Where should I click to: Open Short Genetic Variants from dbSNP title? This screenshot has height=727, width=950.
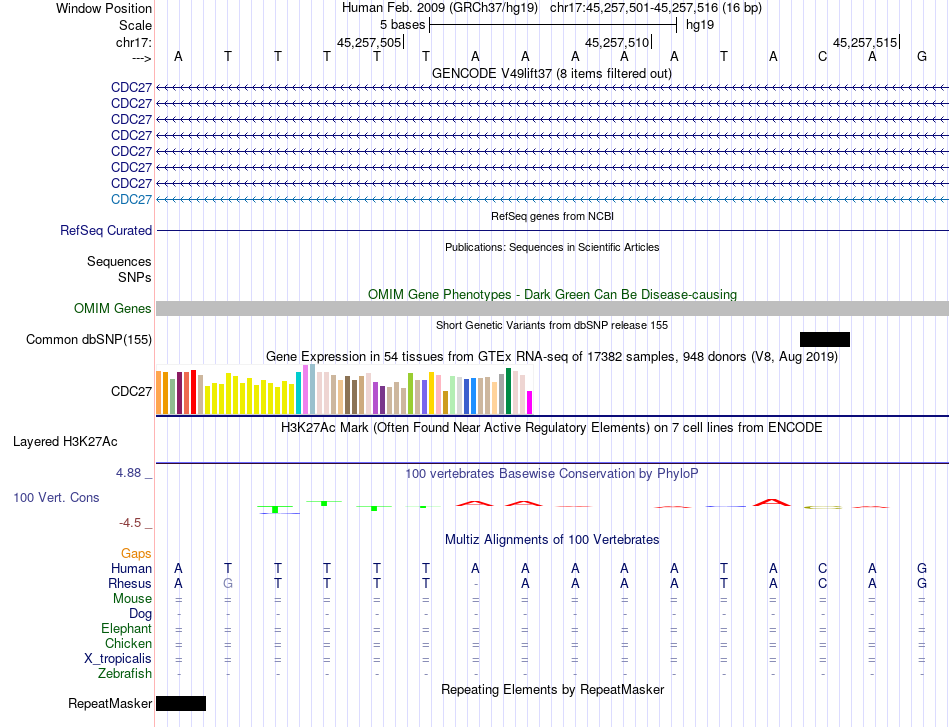(552, 325)
